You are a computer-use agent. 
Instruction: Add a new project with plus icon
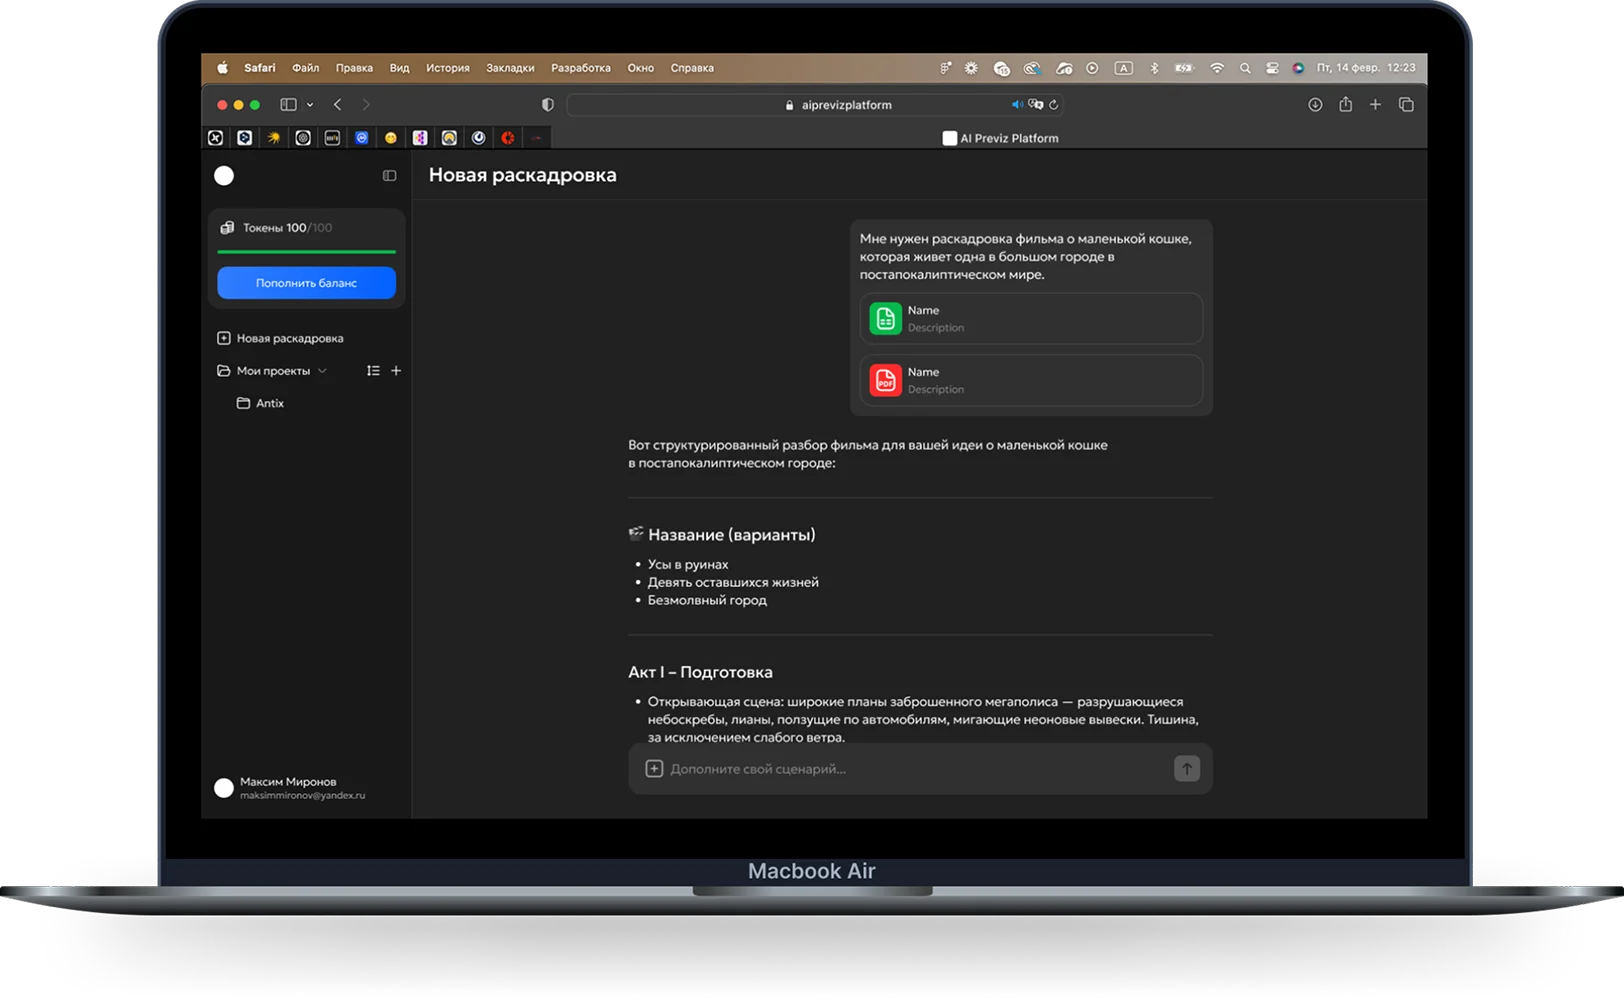[x=396, y=371]
